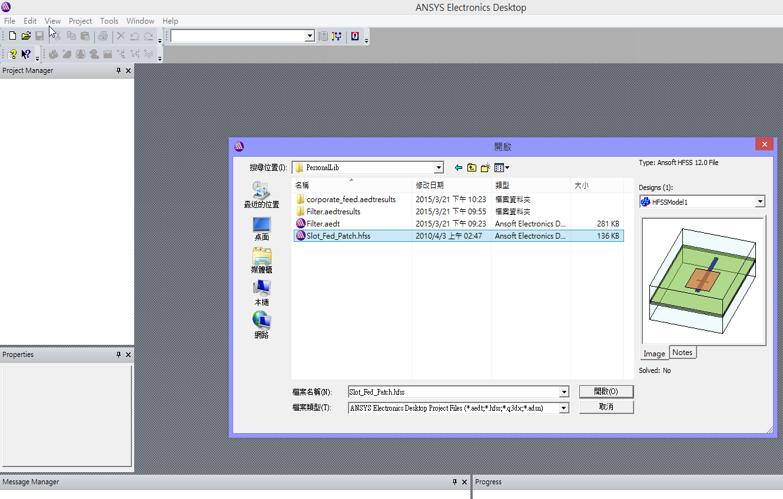This screenshot has width=783, height=499.
Task: Go to 桌面 in places sidebar
Action: (261, 229)
